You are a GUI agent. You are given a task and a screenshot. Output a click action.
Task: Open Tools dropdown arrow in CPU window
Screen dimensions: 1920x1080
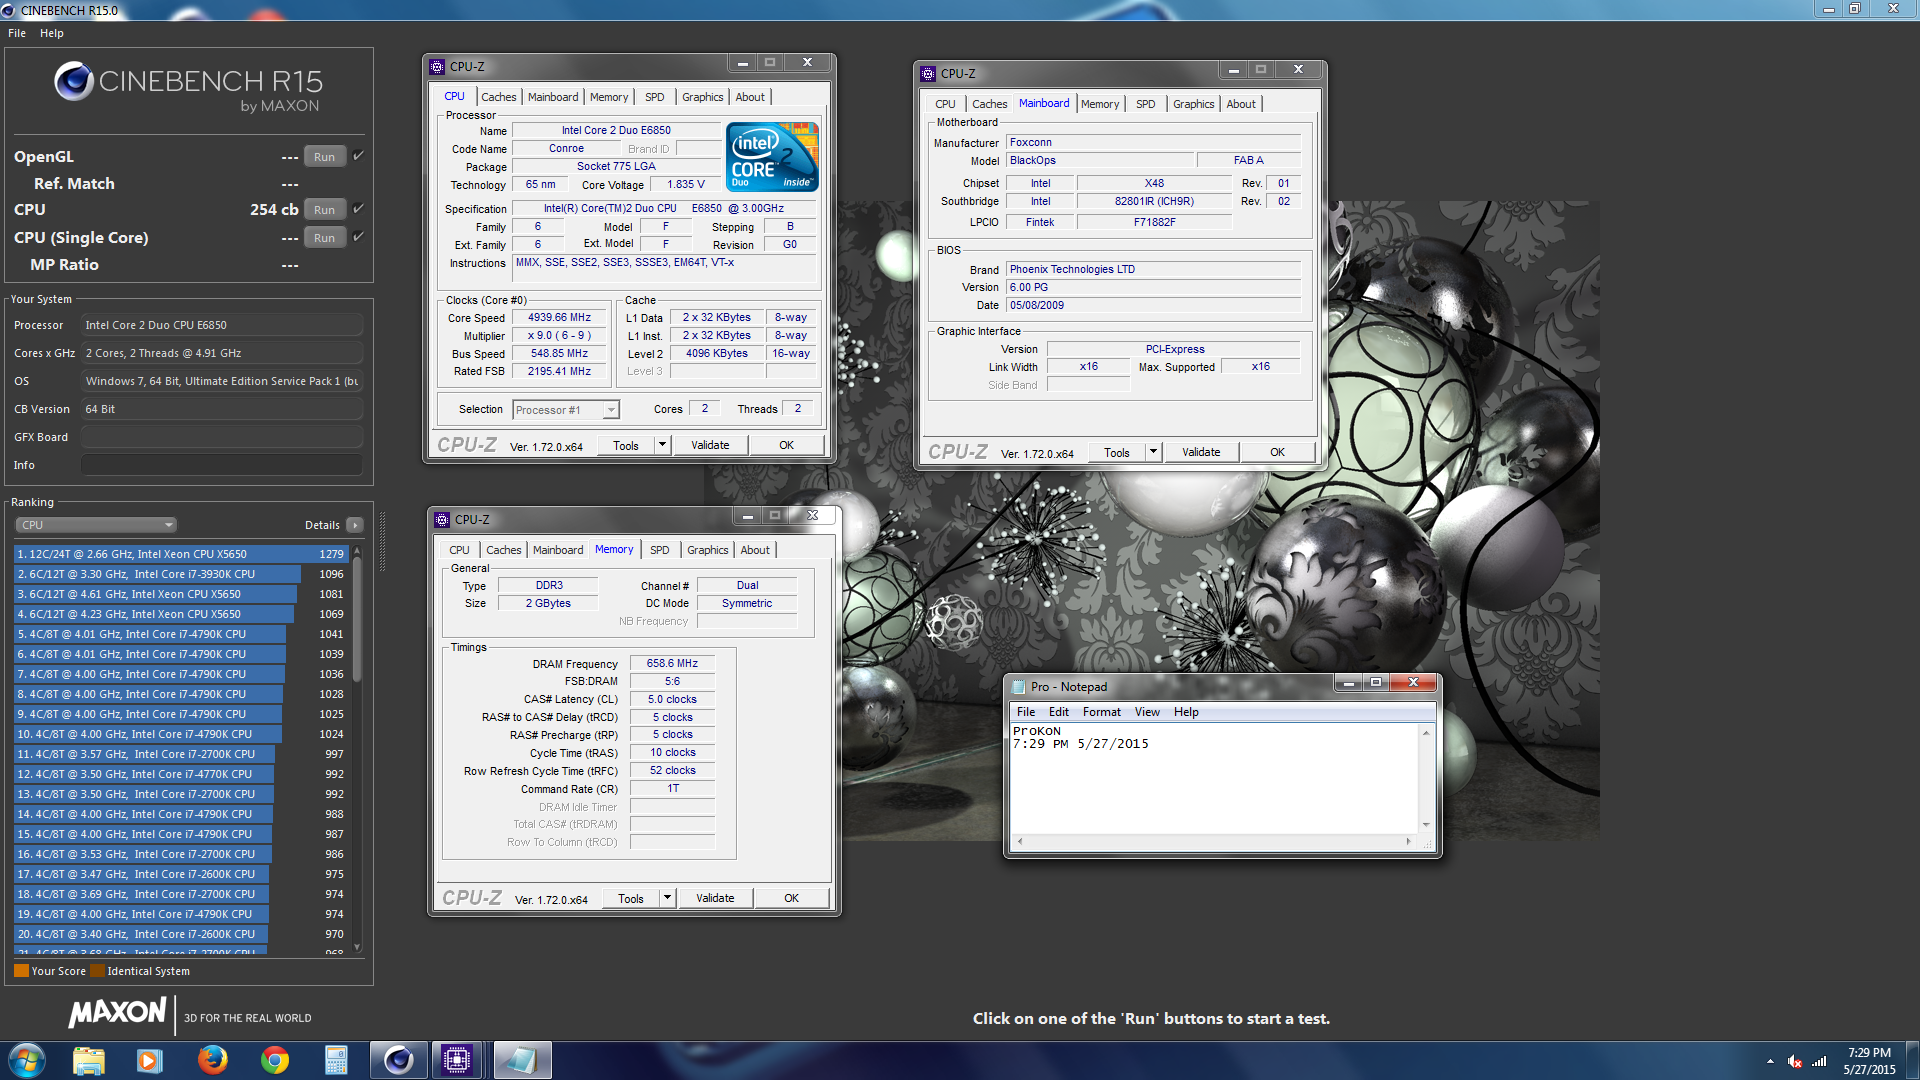click(661, 445)
